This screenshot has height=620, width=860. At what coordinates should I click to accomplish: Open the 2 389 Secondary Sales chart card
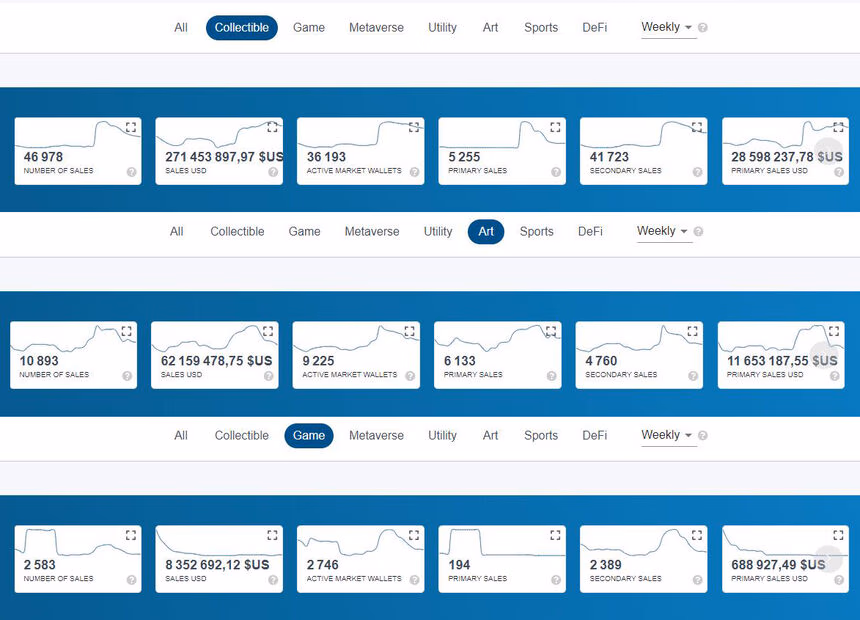point(643,559)
